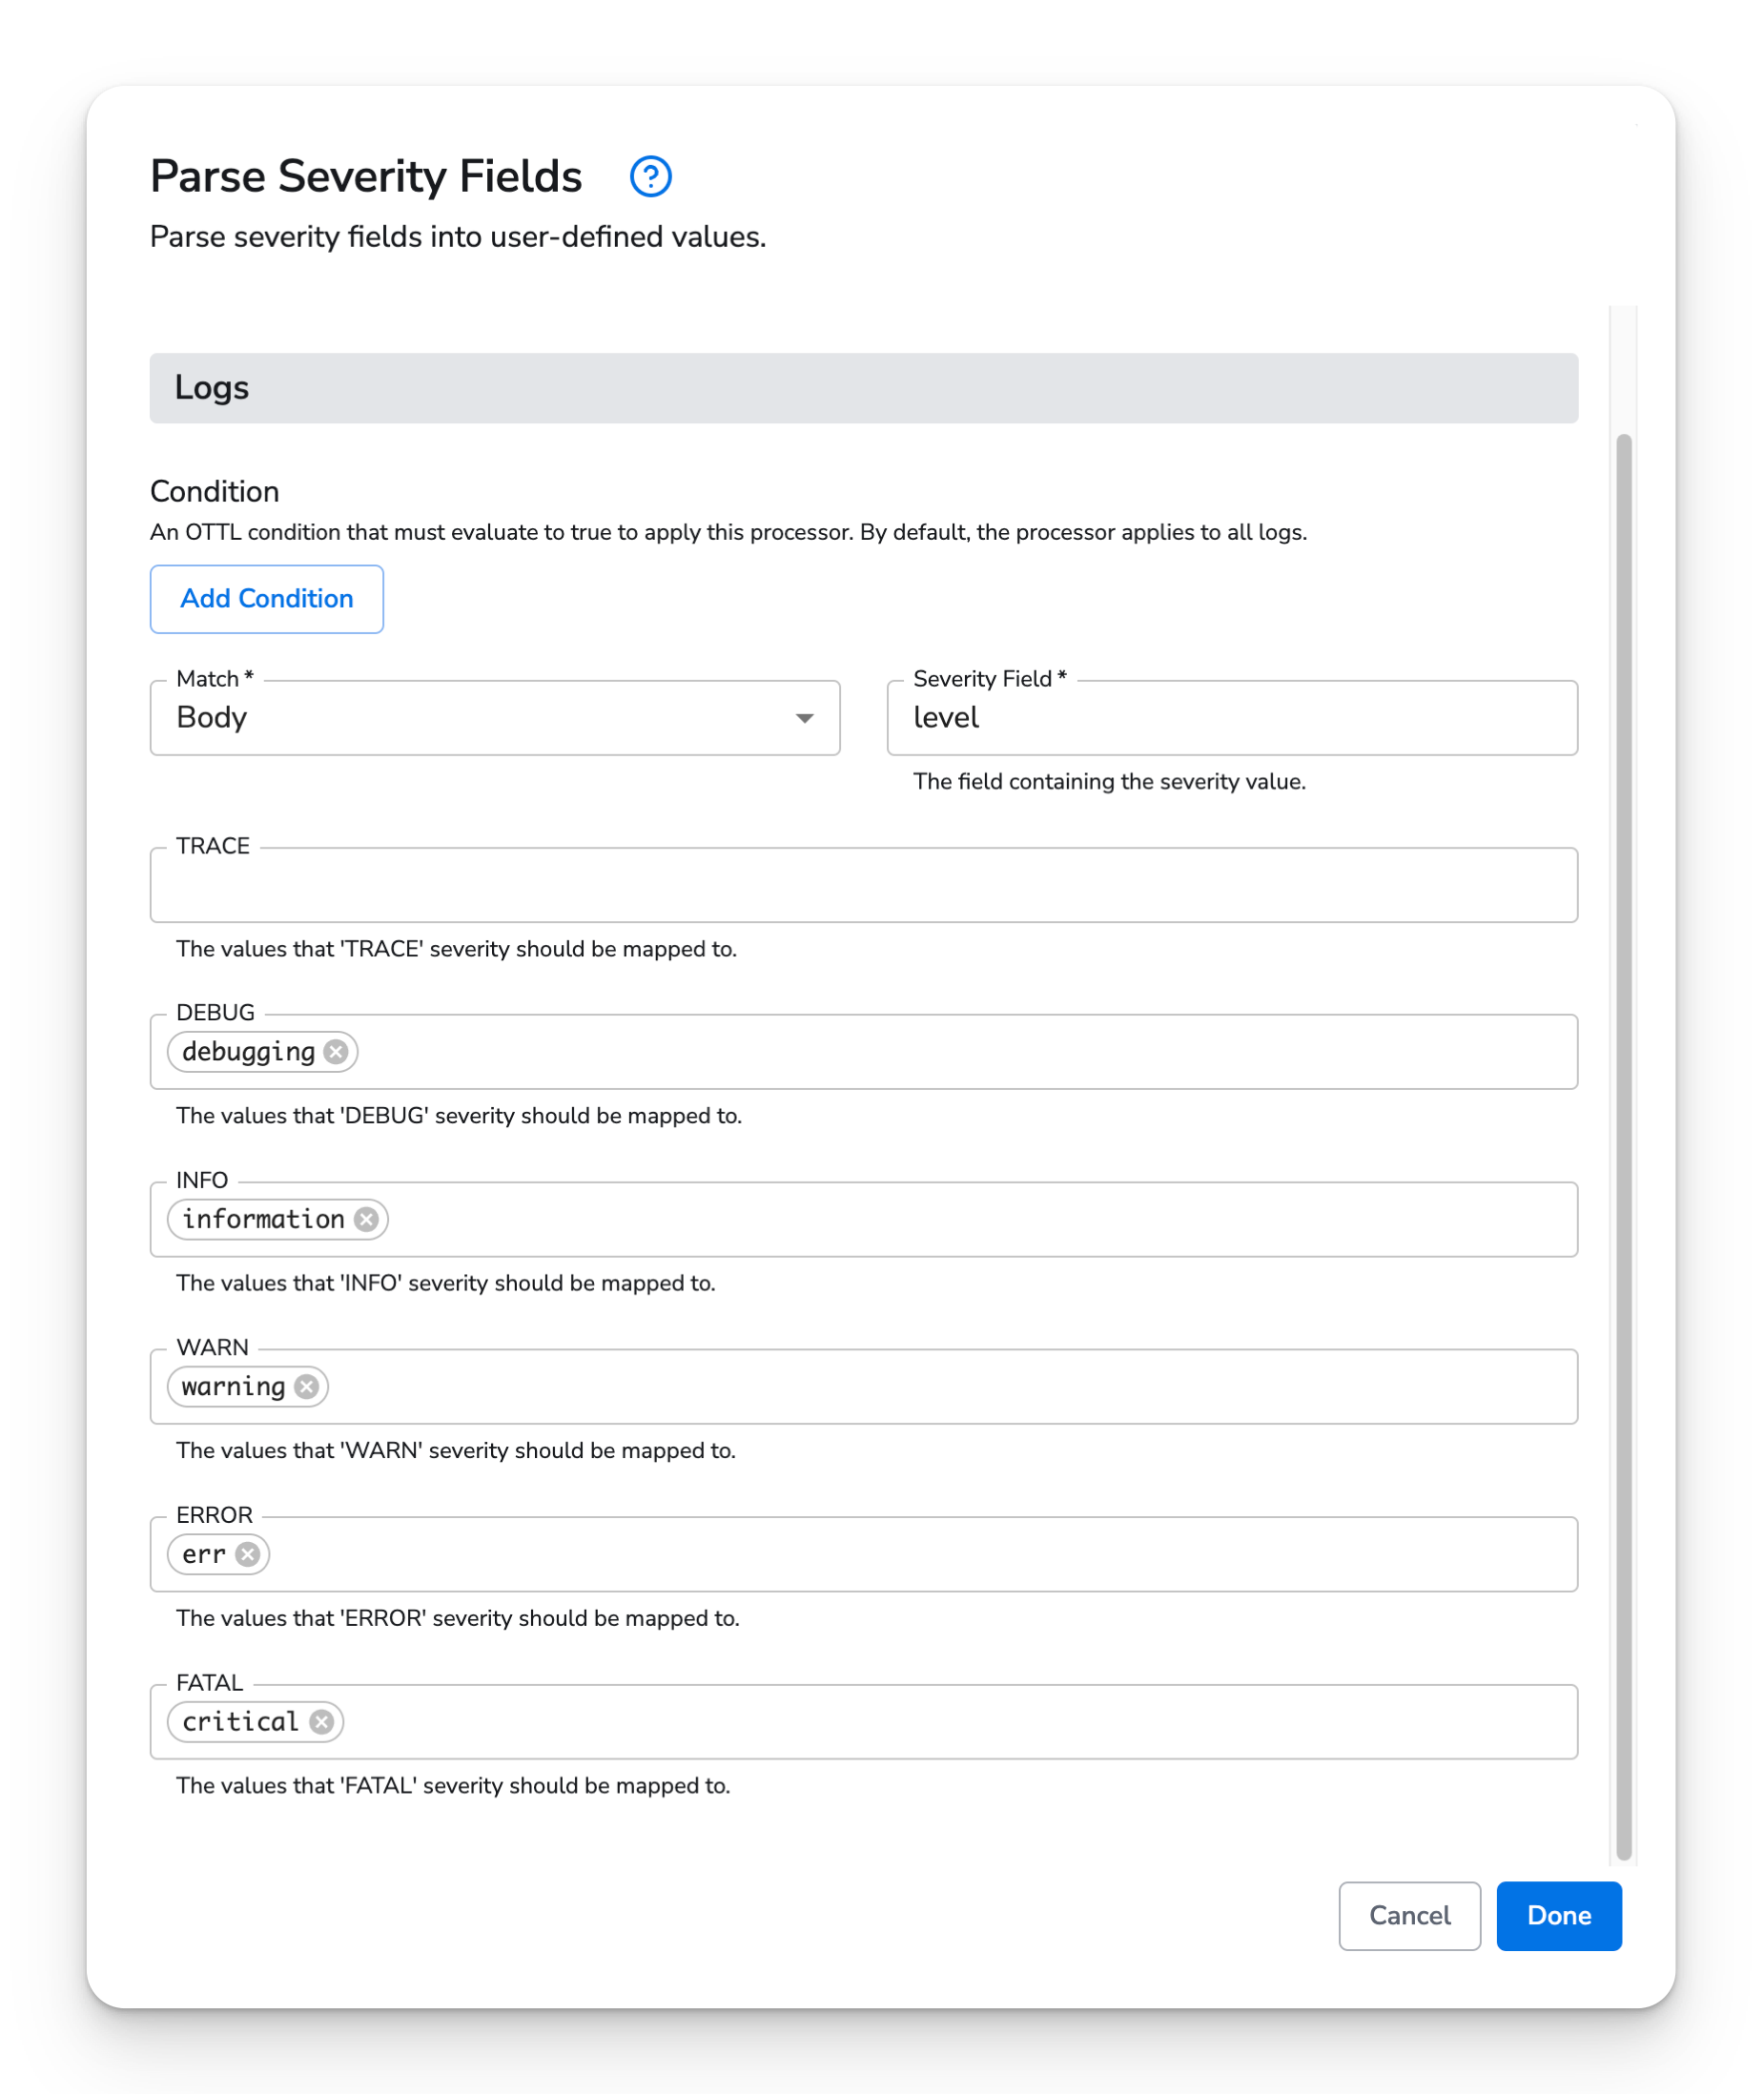Confirm changes with the Done button
The height and width of the screenshot is (2096, 1764).
(x=1558, y=1916)
